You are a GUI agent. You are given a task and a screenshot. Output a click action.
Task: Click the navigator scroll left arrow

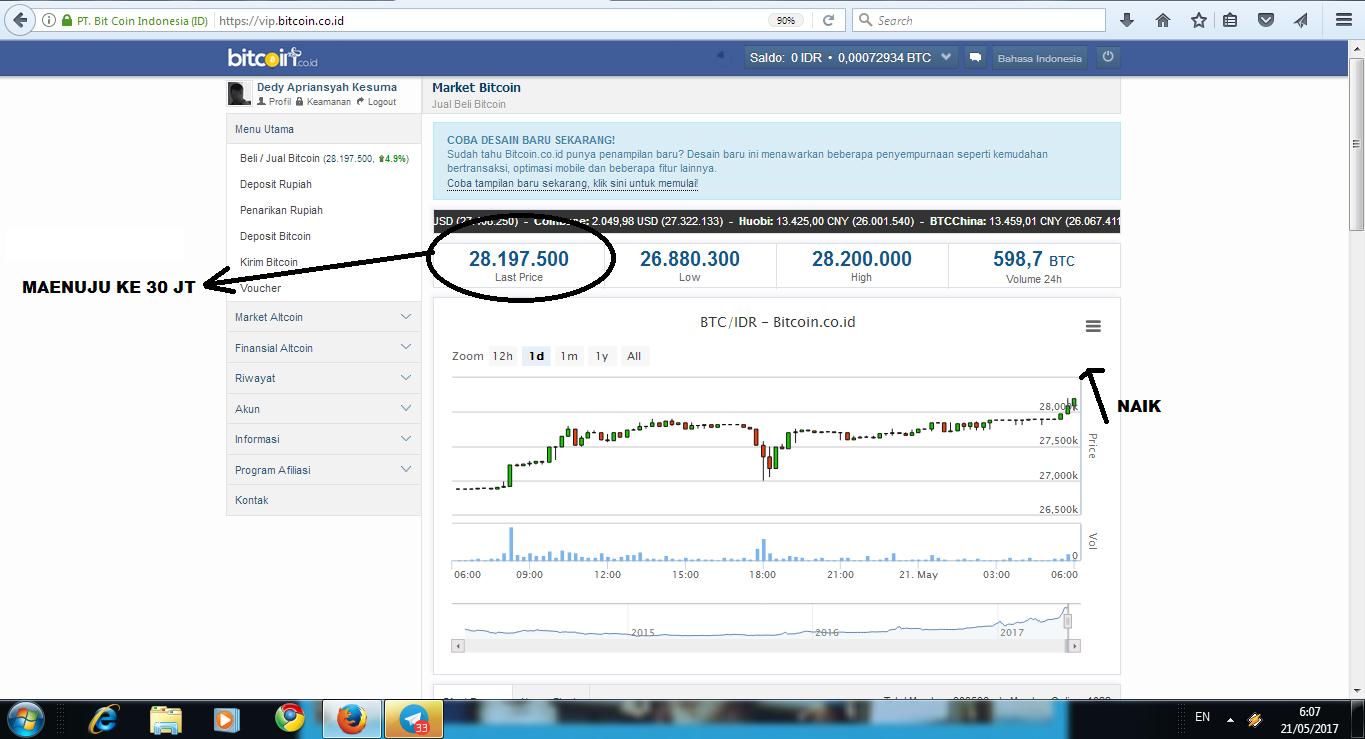[458, 646]
